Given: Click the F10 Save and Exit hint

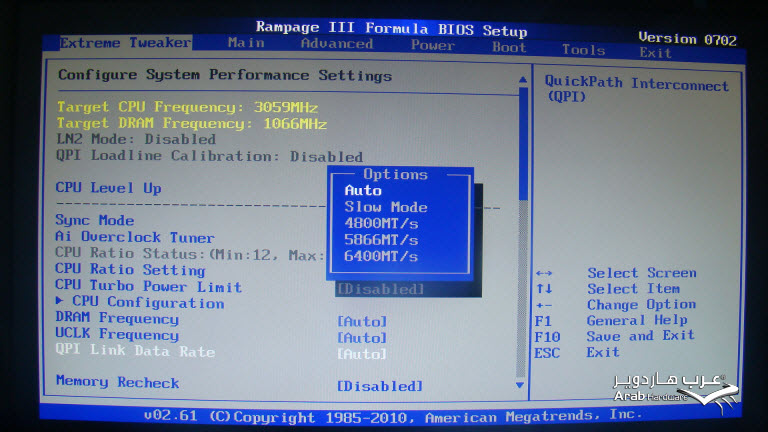Looking at the screenshot, I should pos(615,336).
